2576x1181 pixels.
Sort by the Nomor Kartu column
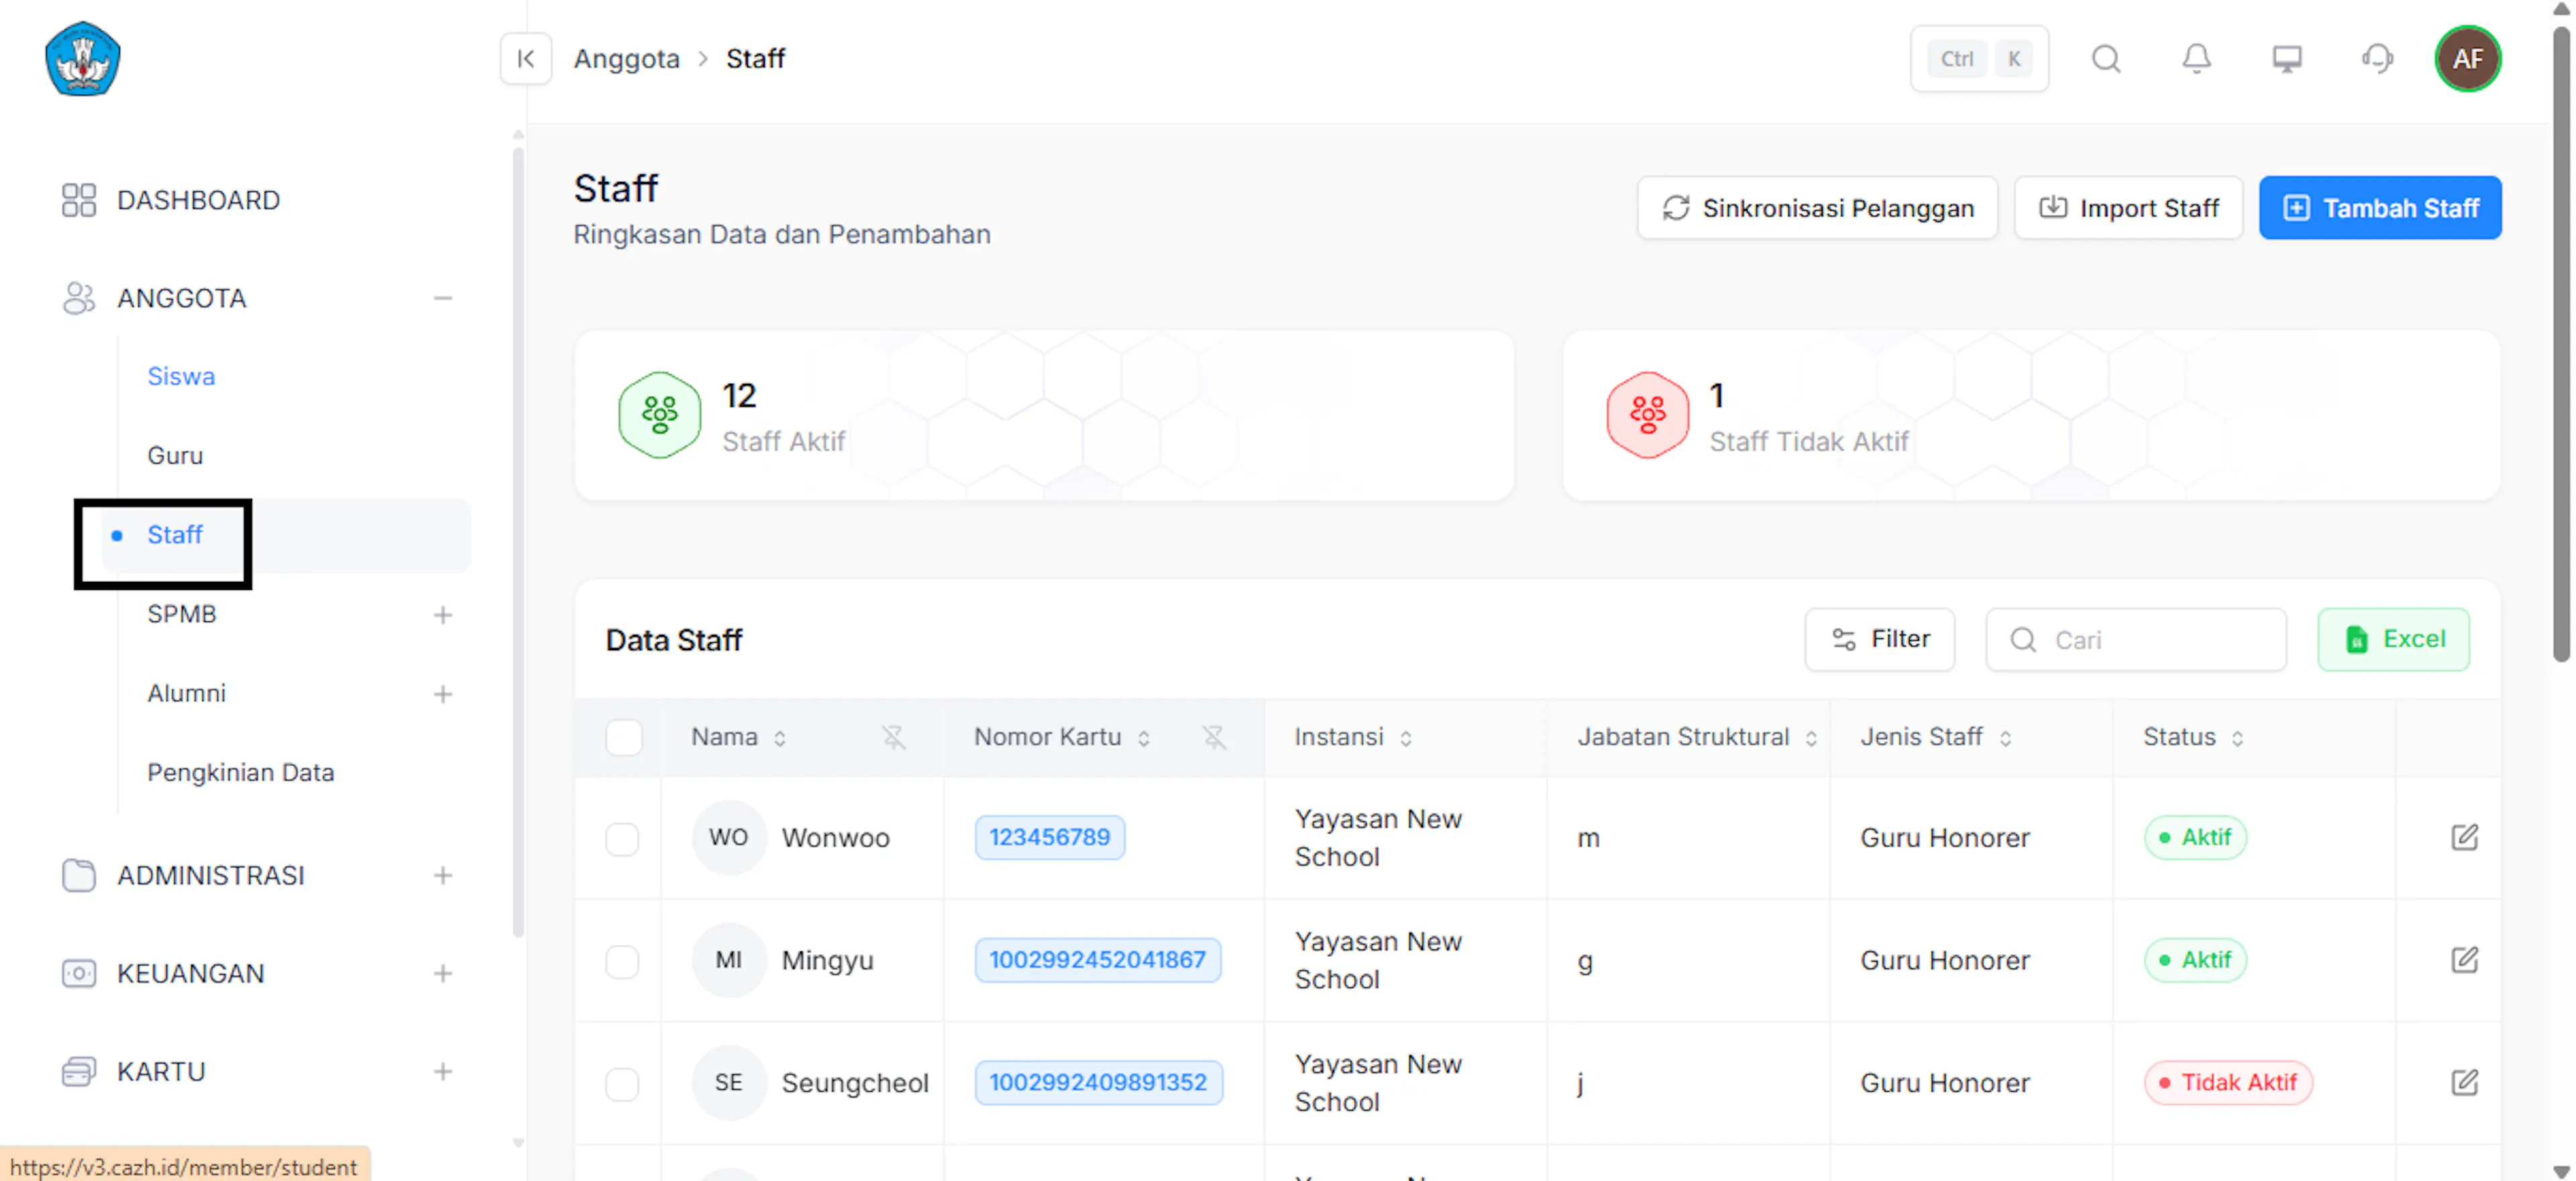(x=1144, y=738)
